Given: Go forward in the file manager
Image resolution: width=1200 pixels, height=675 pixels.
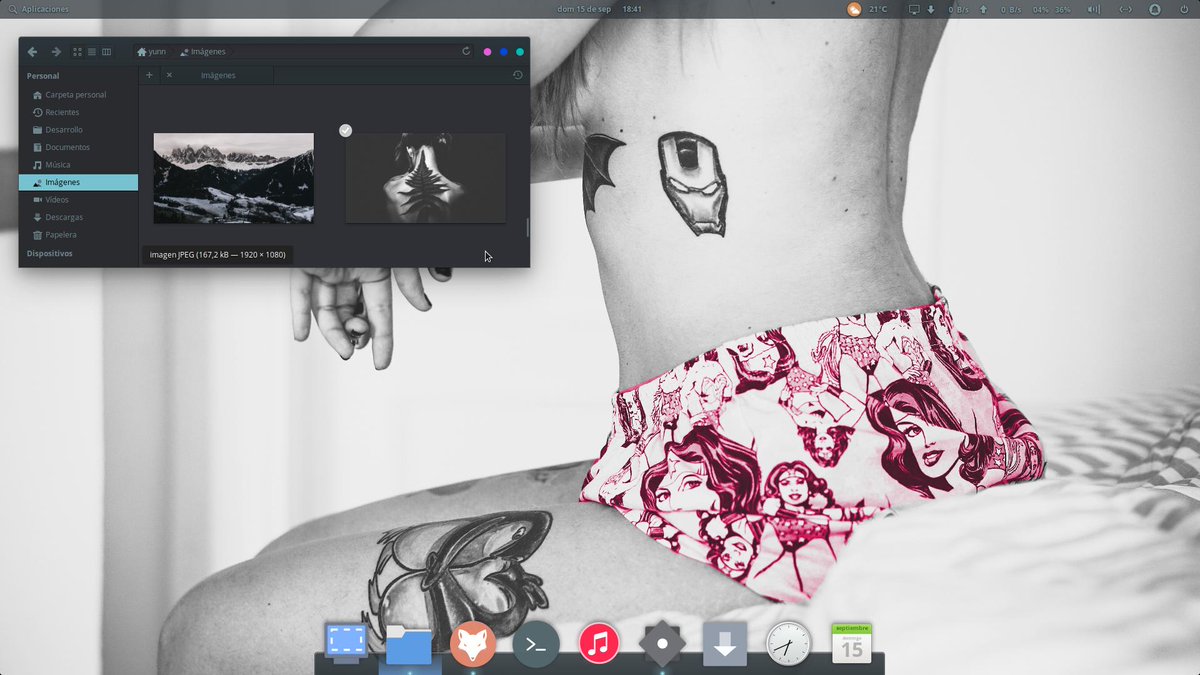Looking at the screenshot, I should [x=56, y=52].
